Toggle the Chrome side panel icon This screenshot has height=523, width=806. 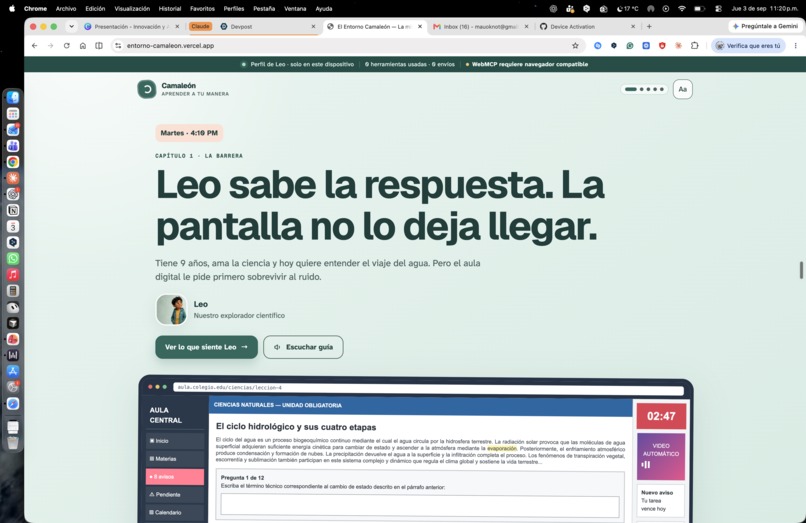[x=99, y=46]
